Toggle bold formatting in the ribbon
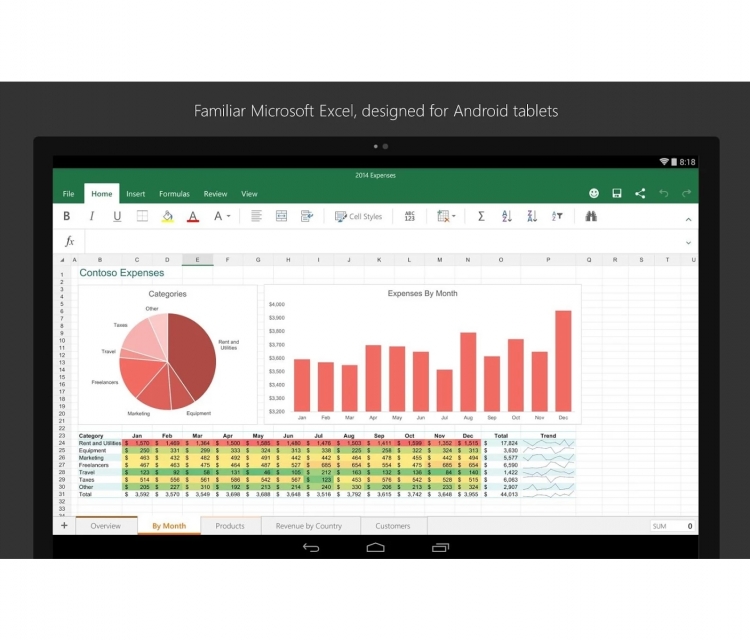Viewport: 750px width, 640px height. click(x=67, y=216)
